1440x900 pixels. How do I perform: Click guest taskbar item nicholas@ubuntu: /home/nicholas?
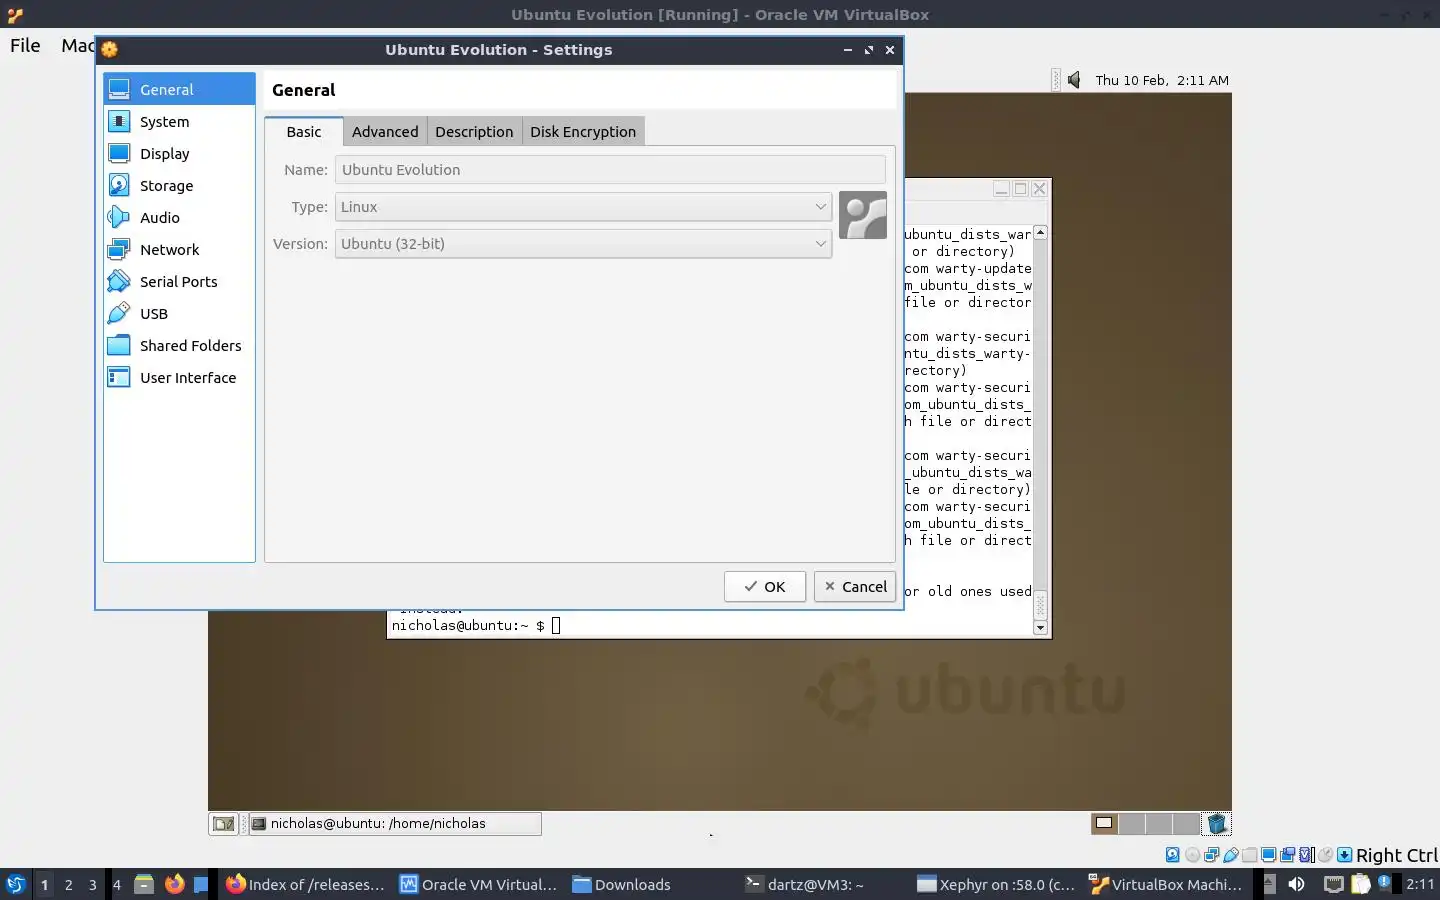[x=394, y=824]
